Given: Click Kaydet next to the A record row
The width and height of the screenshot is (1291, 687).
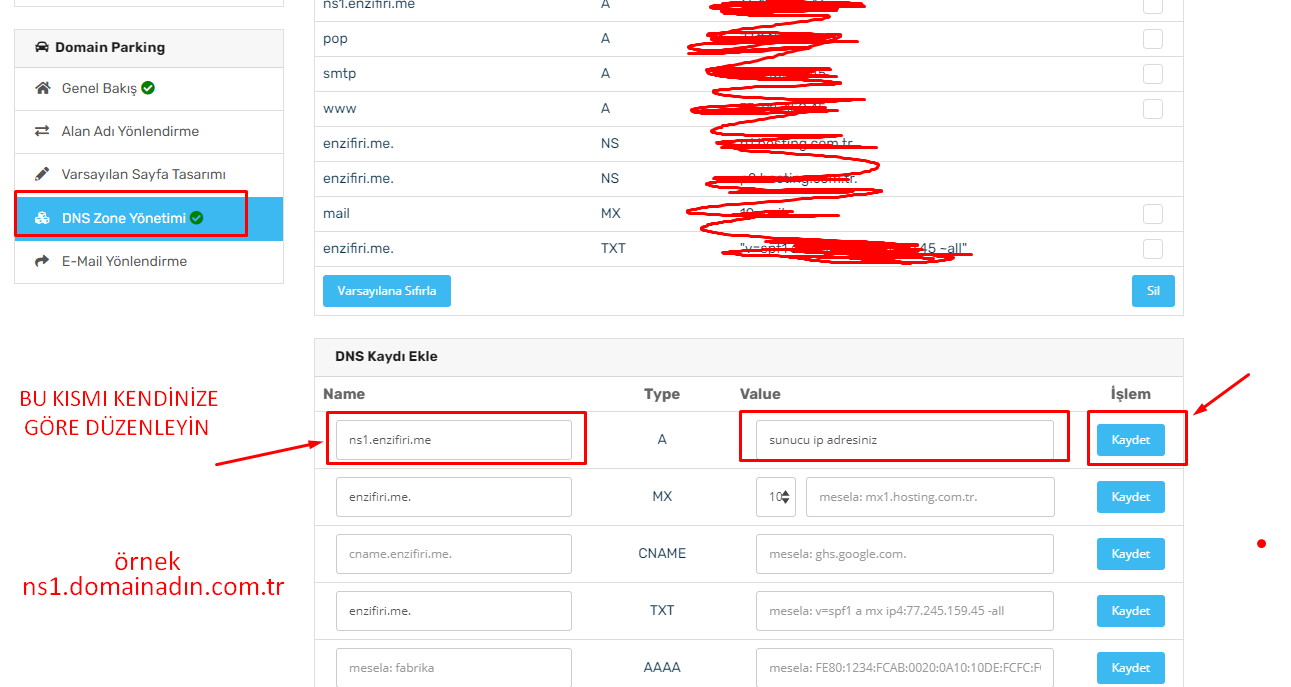Looking at the screenshot, I should tap(1130, 438).
